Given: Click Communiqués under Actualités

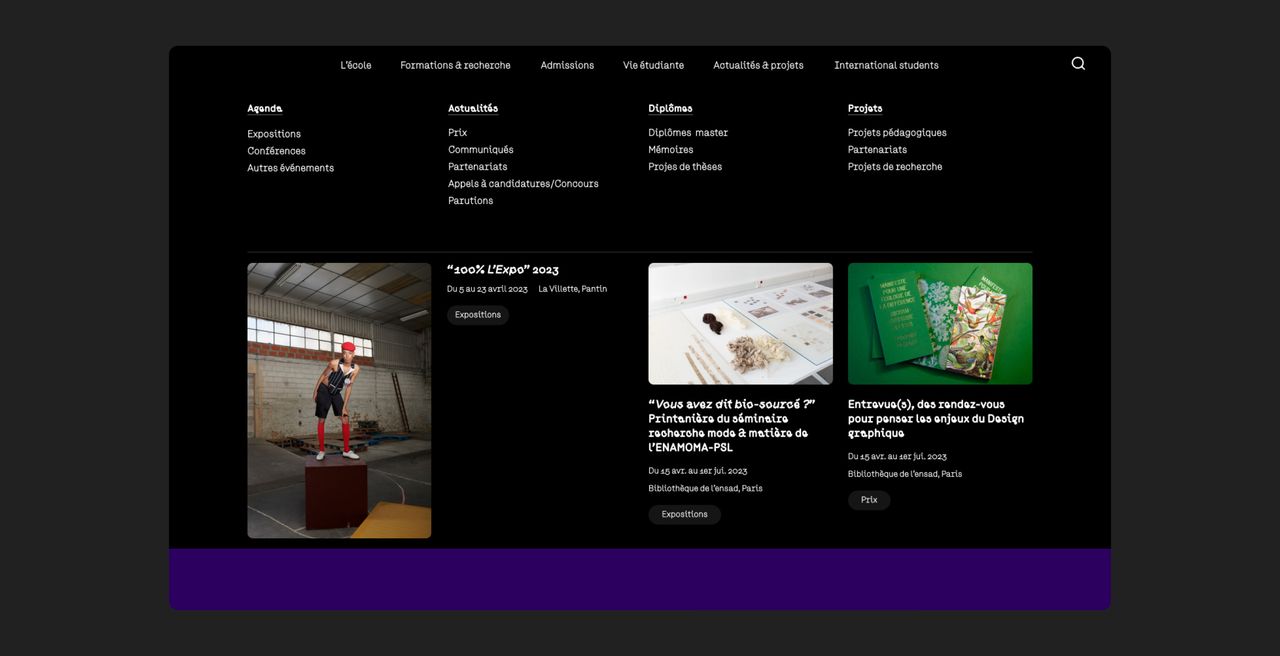Looking at the screenshot, I should click(480, 150).
